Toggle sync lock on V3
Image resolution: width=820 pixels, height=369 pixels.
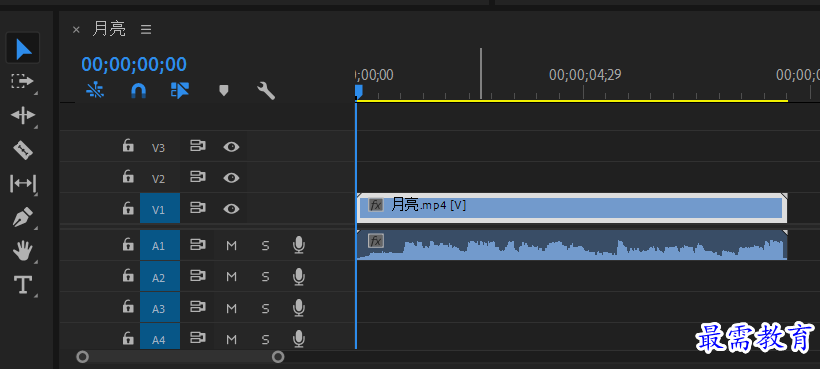(197, 146)
